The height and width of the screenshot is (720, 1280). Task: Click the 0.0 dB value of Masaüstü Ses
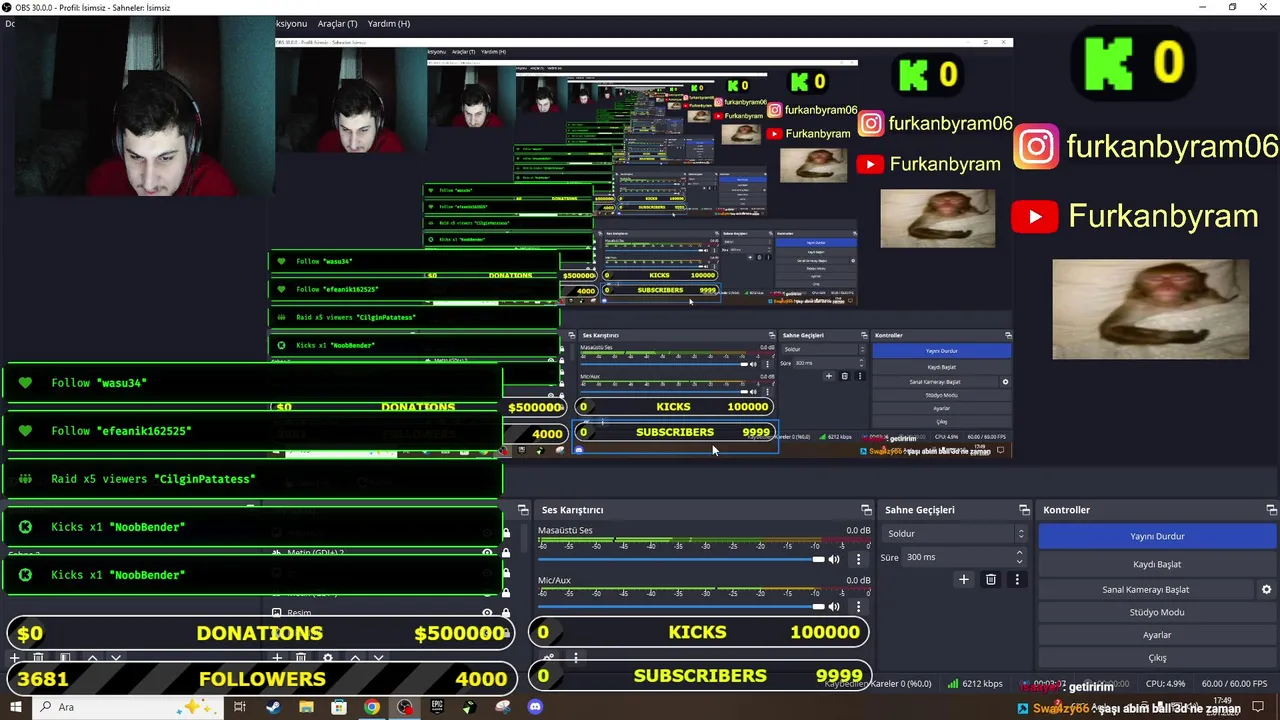coord(858,530)
